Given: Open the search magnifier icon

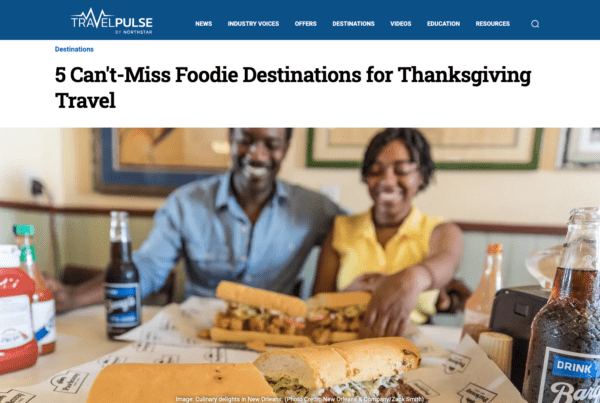Looking at the screenshot, I should point(535,24).
